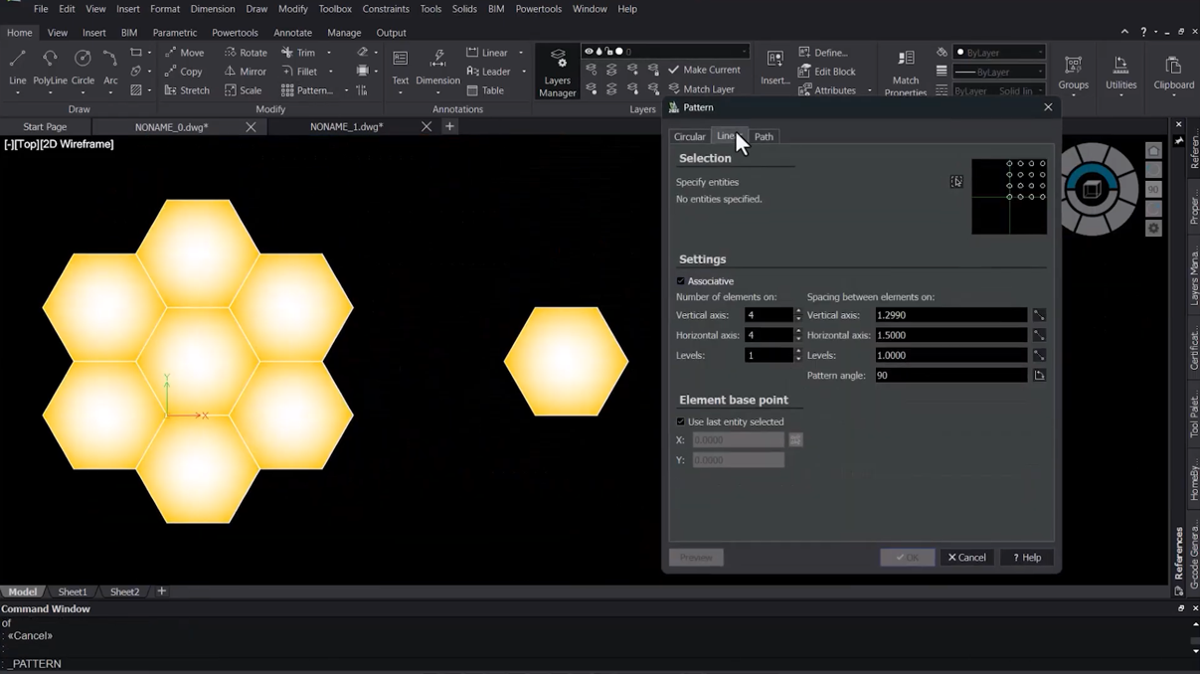
Task: Toggle the Associative checkbox
Action: pyautogui.click(x=681, y=281)
